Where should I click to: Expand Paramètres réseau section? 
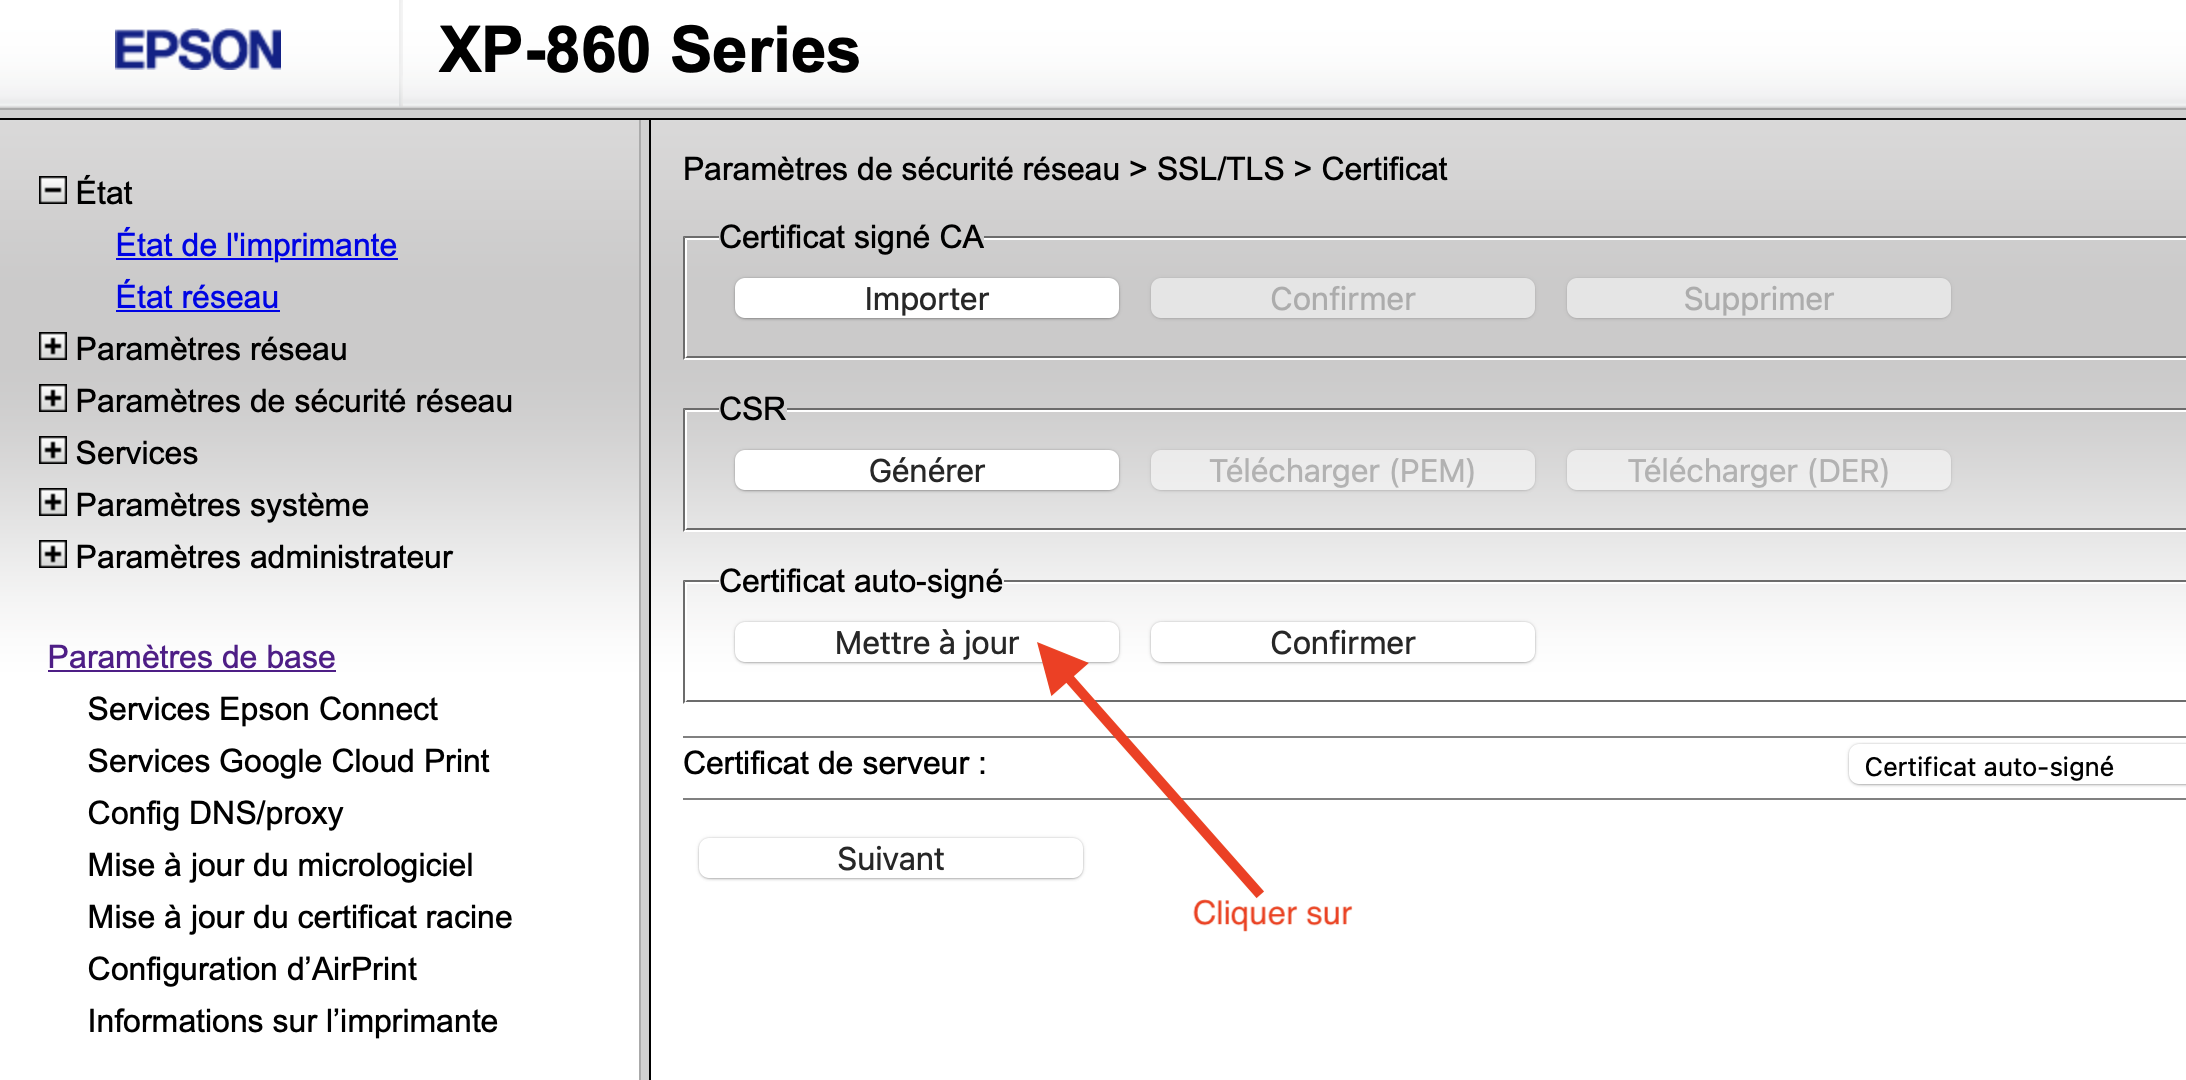click(53, 347)
